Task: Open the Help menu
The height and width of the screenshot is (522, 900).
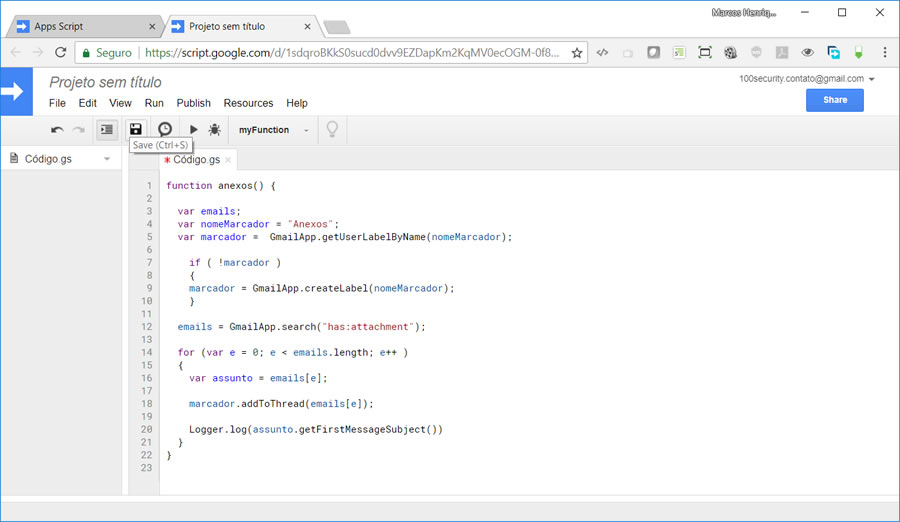Action: pyautogui.click(x=297, y=103)
